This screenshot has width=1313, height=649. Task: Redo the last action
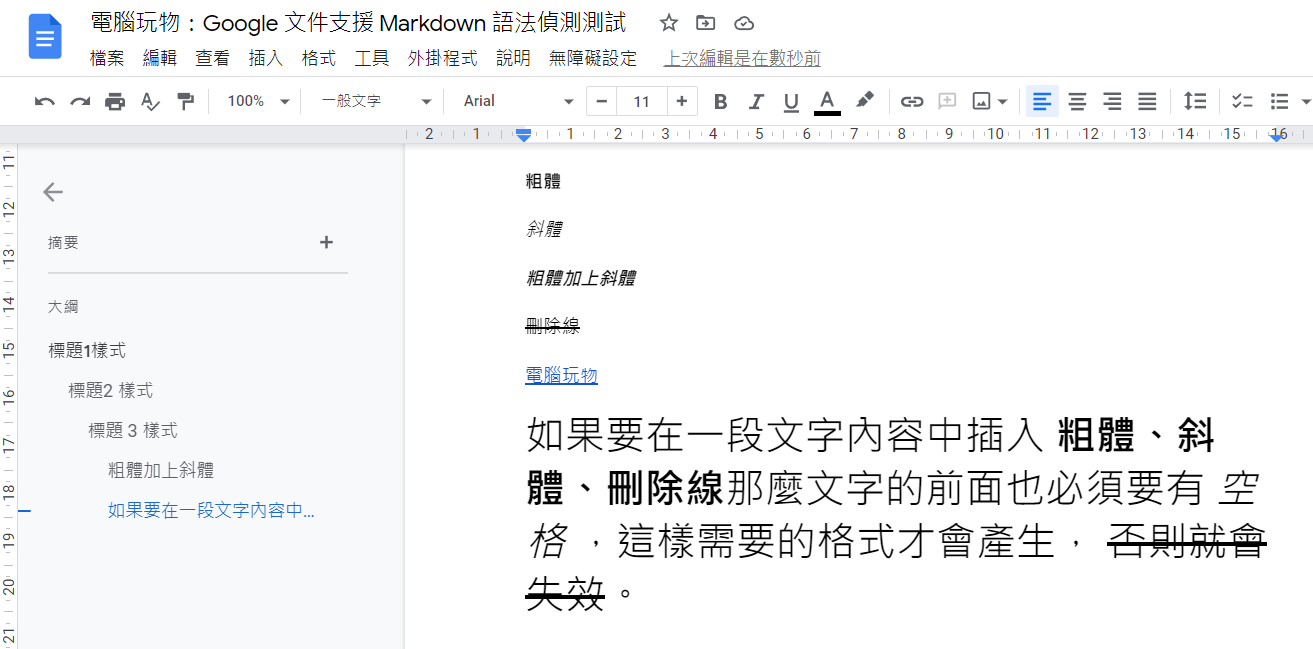[x=80, y=101]
